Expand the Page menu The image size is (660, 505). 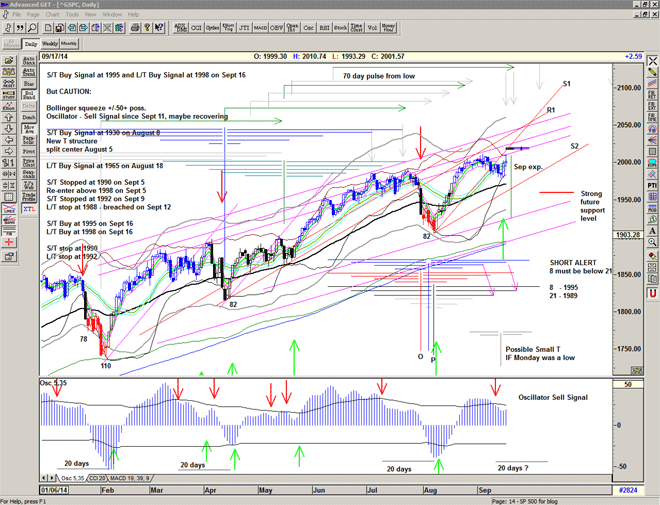tap(34, 15)
